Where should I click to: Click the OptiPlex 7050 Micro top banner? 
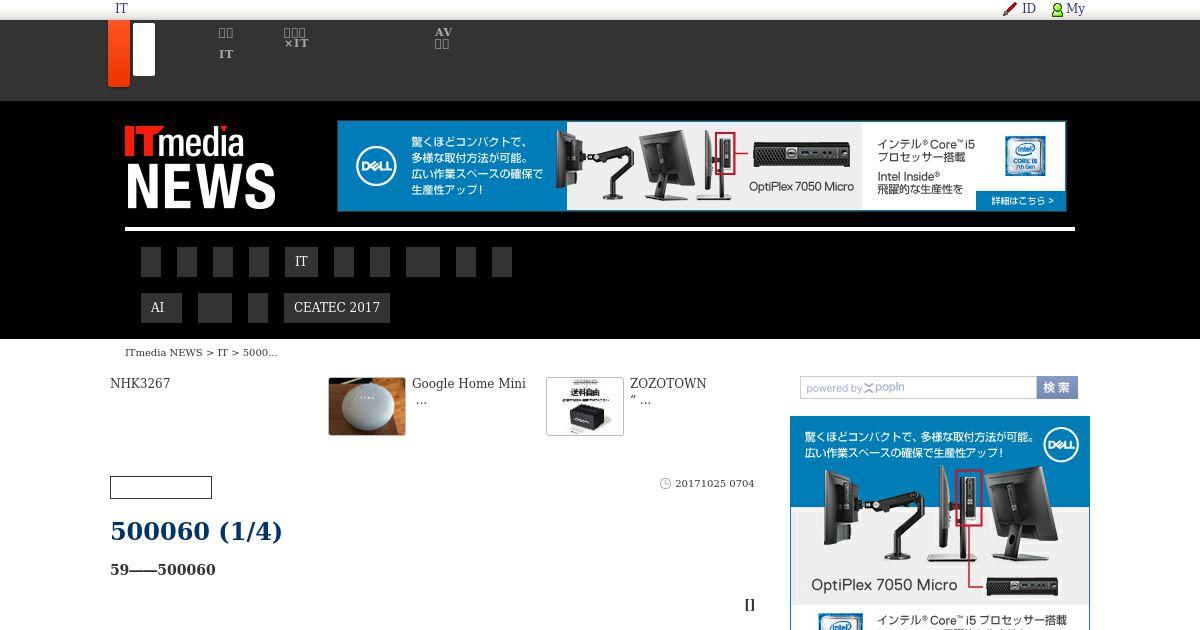701,166
